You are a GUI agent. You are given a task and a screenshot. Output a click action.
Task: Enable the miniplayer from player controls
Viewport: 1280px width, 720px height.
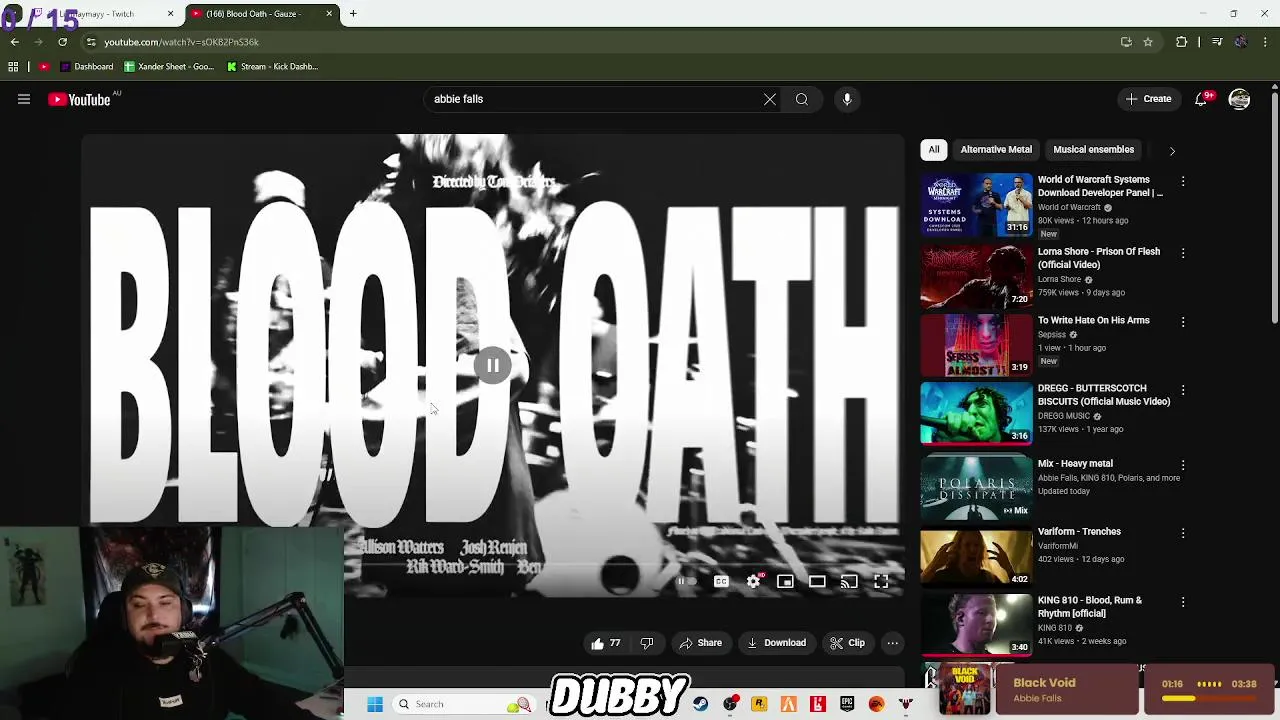[785, 581]
